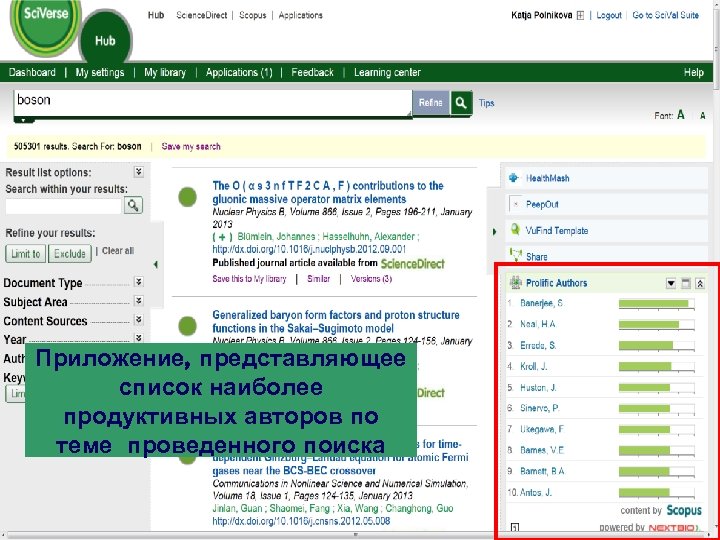This screenshot has width=720, height=540.
Task: Switch to Scopus top link
Action: tap(253, 15)
